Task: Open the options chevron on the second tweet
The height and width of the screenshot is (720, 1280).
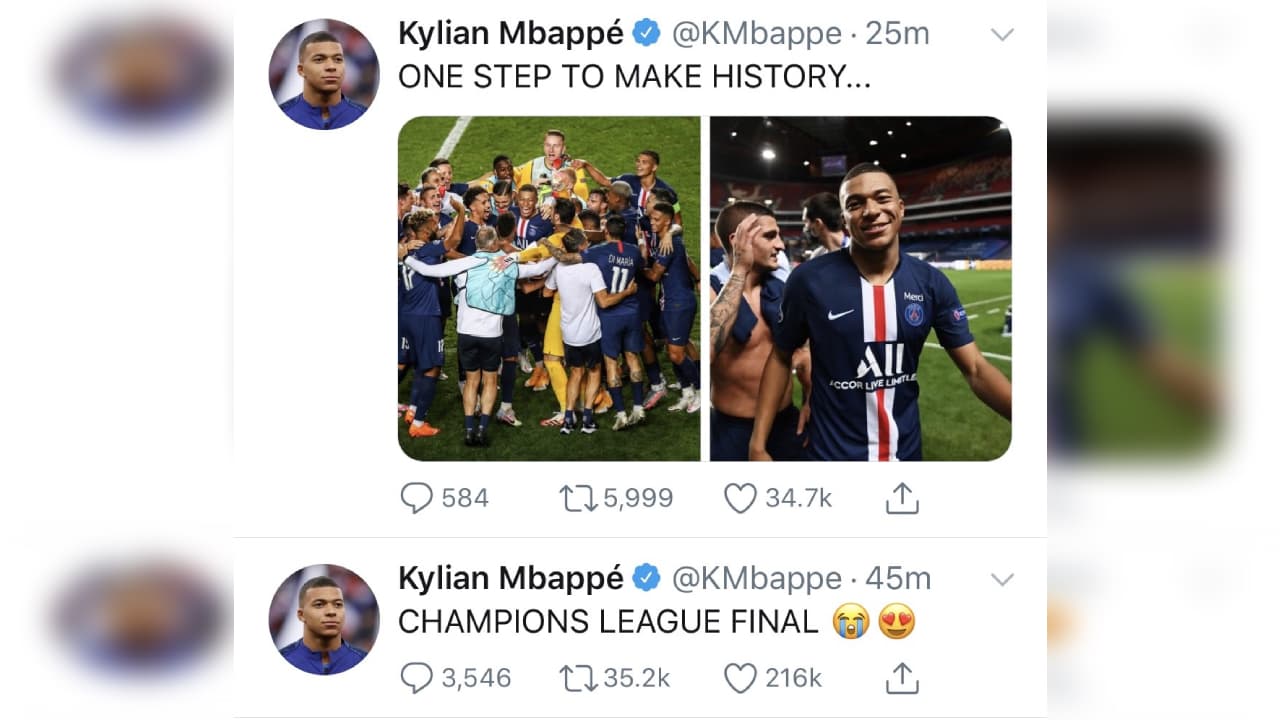Action: [x=1002, y=578]
